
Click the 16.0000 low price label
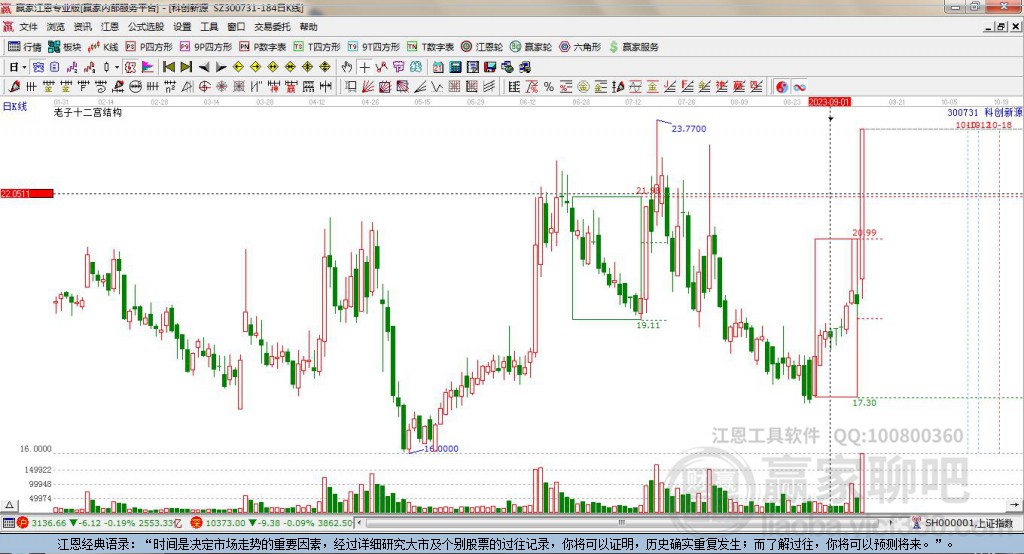(441, 449)
